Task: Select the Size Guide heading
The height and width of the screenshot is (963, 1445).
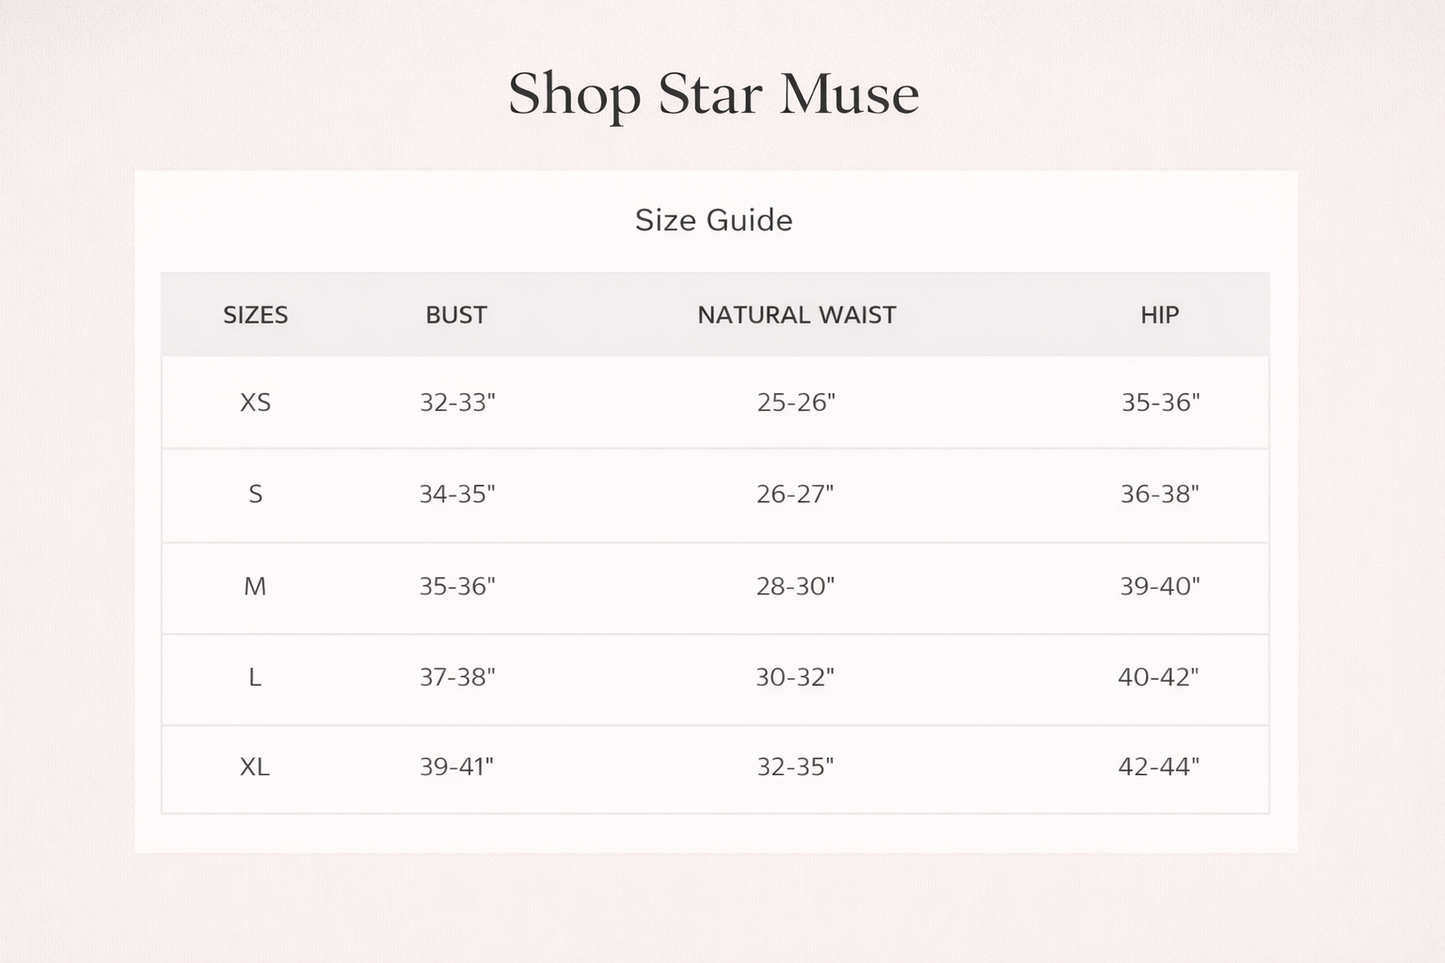Action: click(714, 220)
